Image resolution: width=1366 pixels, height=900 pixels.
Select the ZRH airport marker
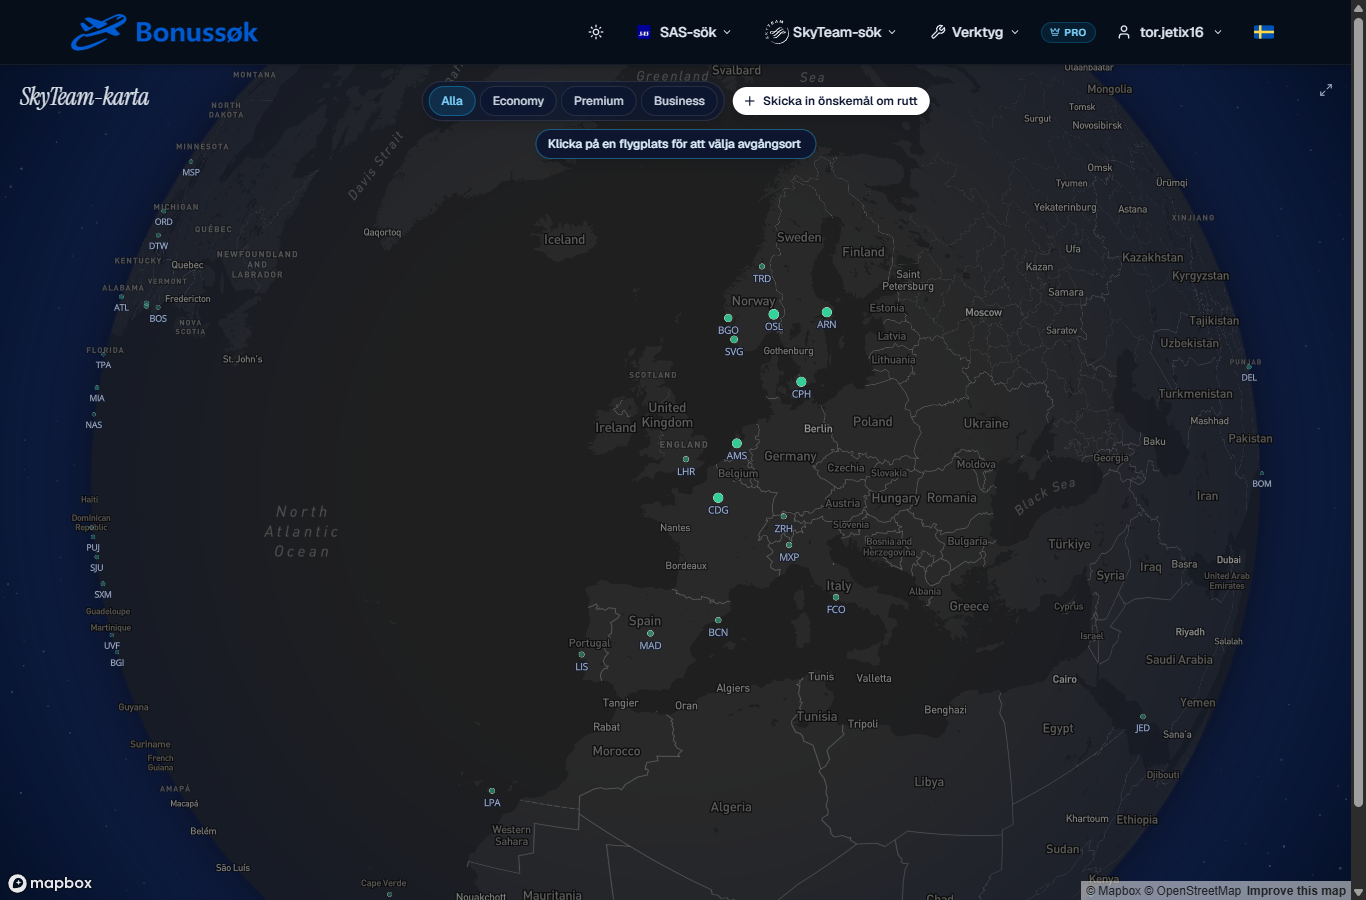coord(784,517)
